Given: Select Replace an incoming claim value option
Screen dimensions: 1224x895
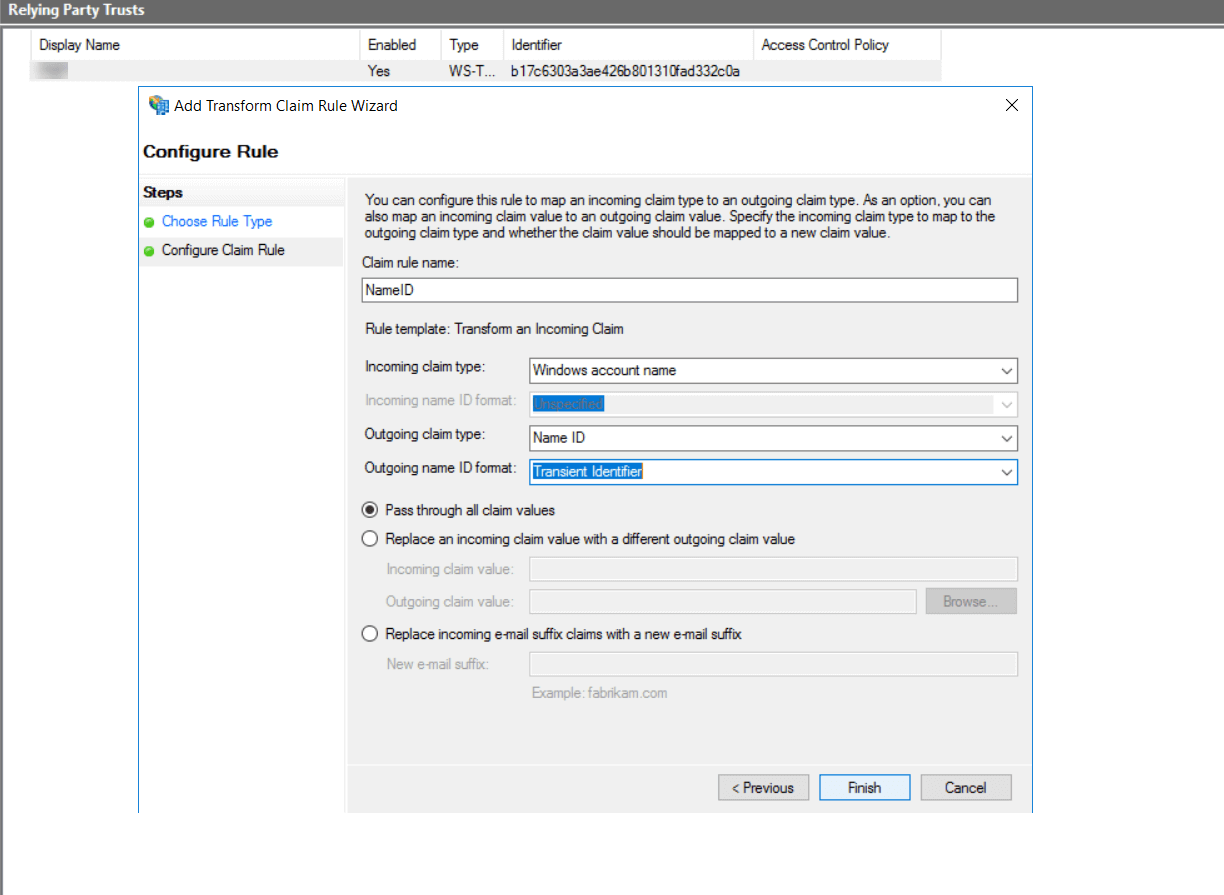Looking at the screenshot, I should coord(370,538).
